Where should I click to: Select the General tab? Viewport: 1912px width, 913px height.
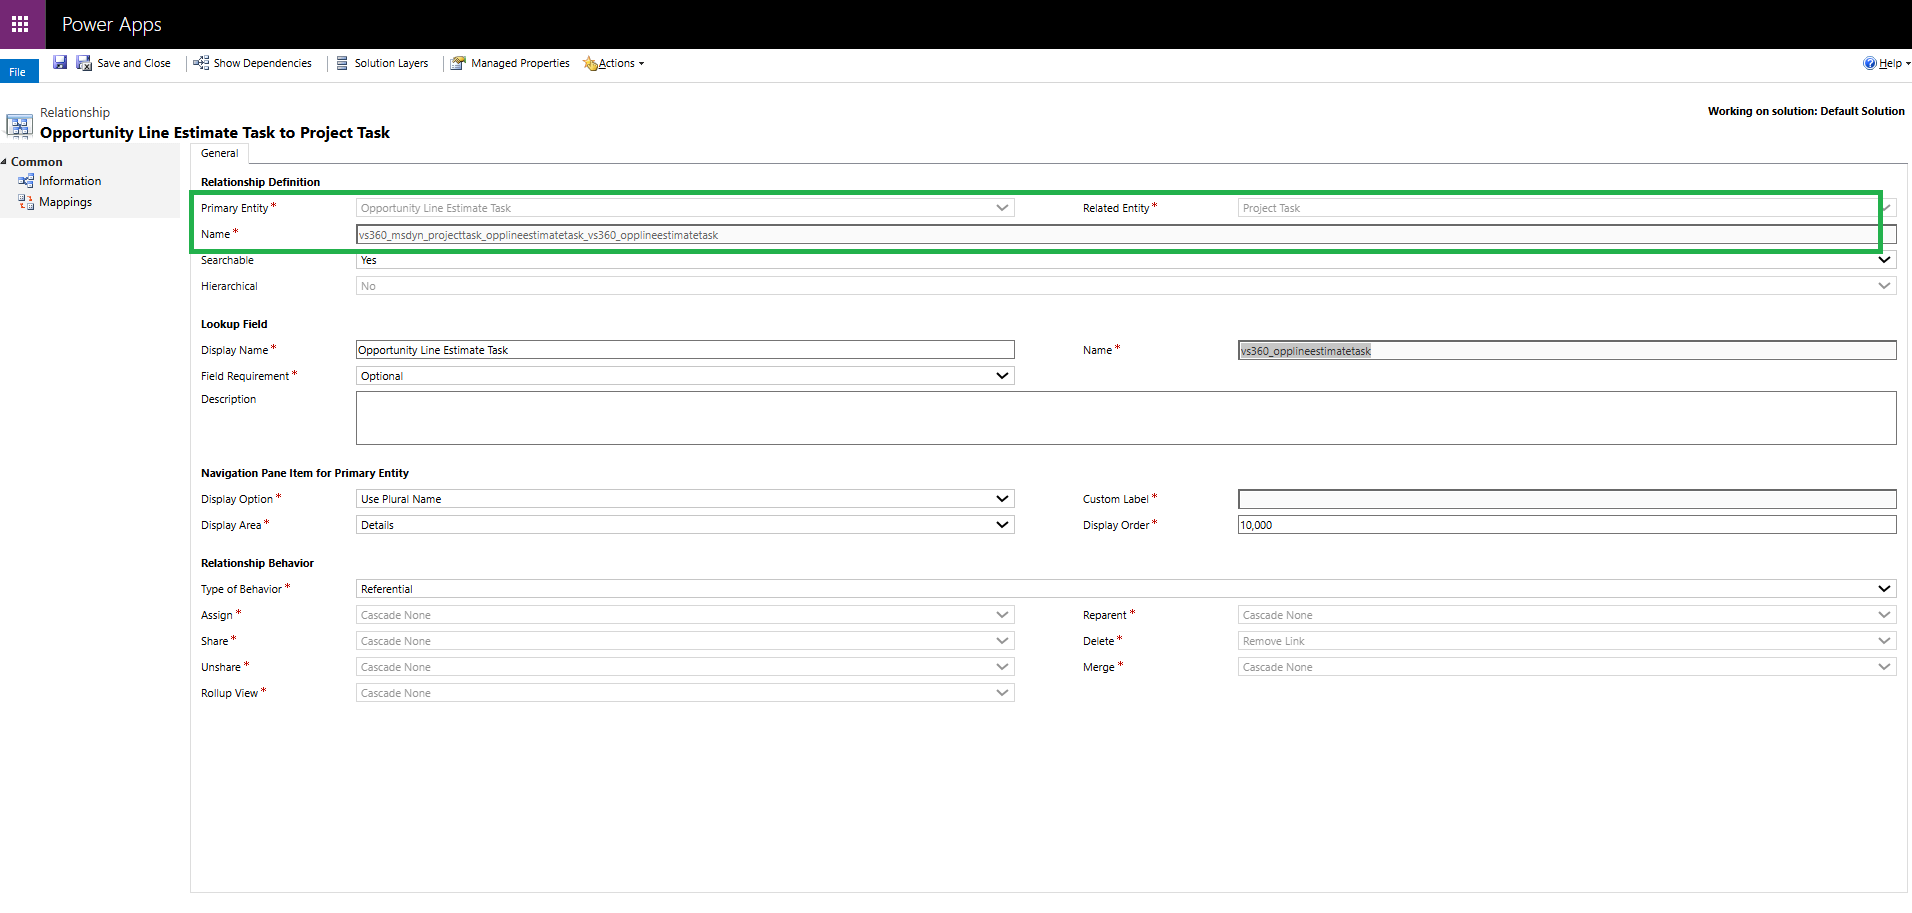[x=219, y=153]
